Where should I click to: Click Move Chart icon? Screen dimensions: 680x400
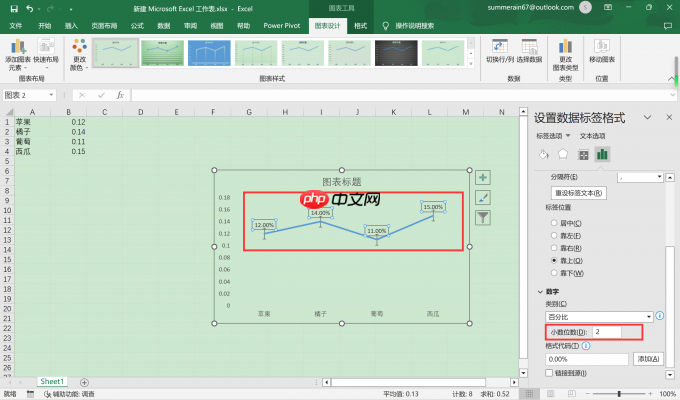(602, 46)
